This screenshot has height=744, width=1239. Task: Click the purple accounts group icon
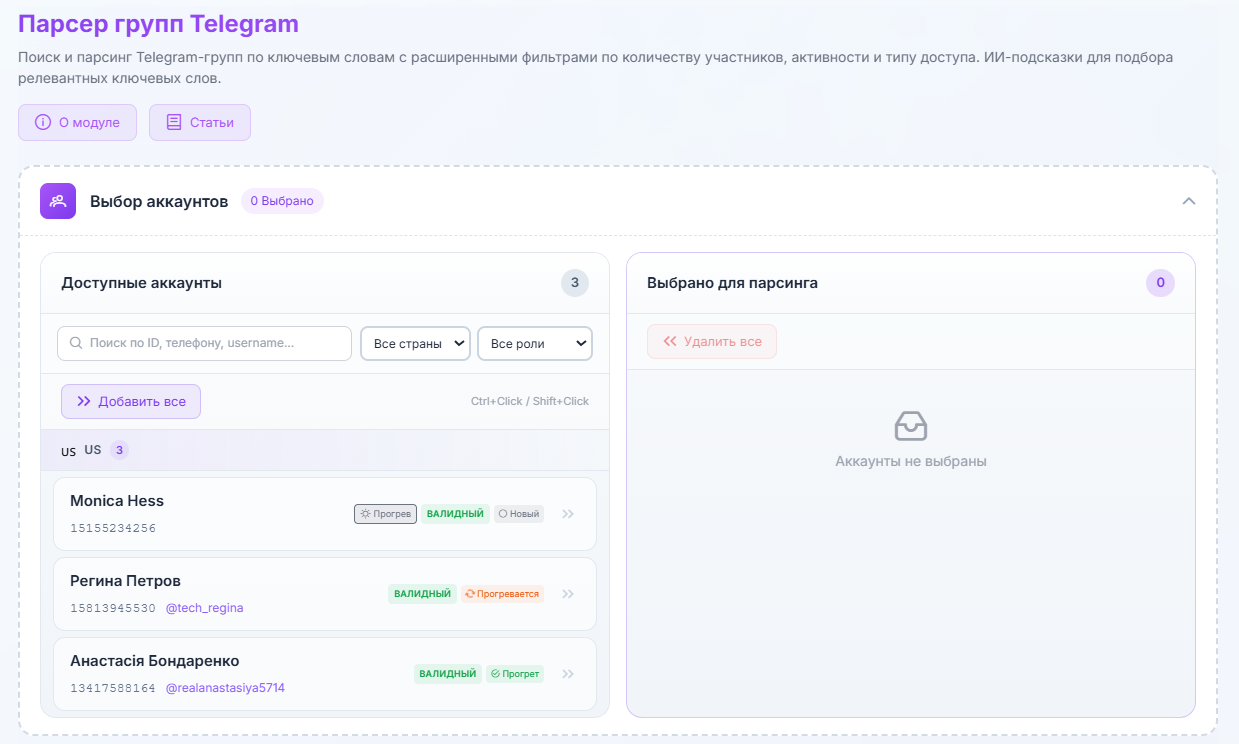58,201
